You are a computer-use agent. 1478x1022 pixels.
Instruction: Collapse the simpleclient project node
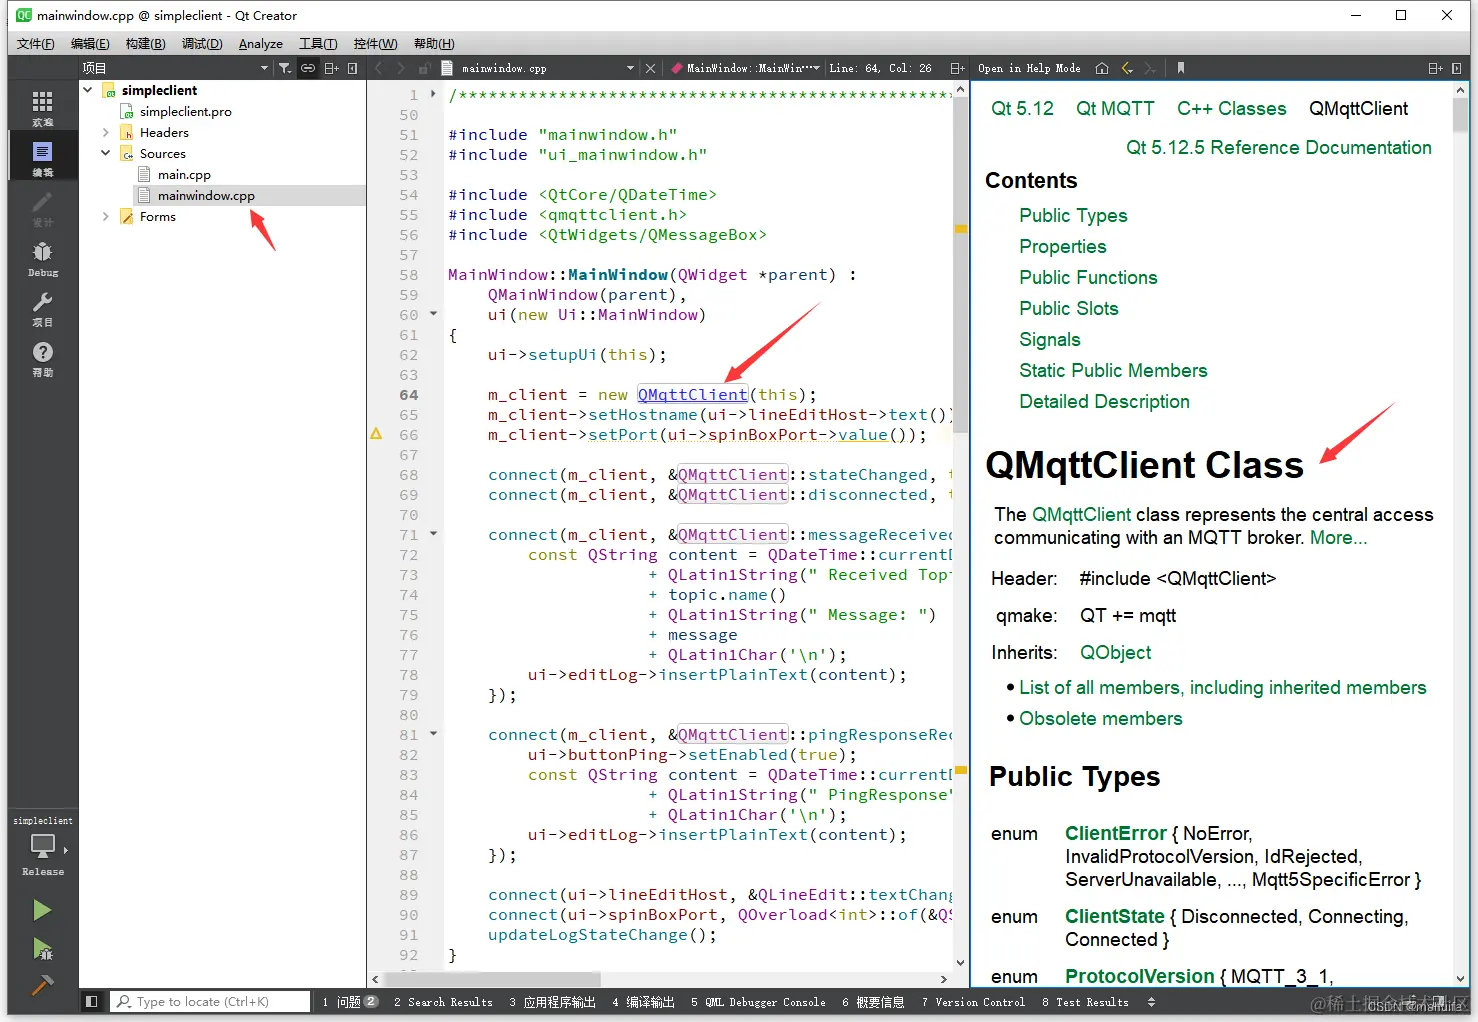pyautogui.click(x=88, y=90)
